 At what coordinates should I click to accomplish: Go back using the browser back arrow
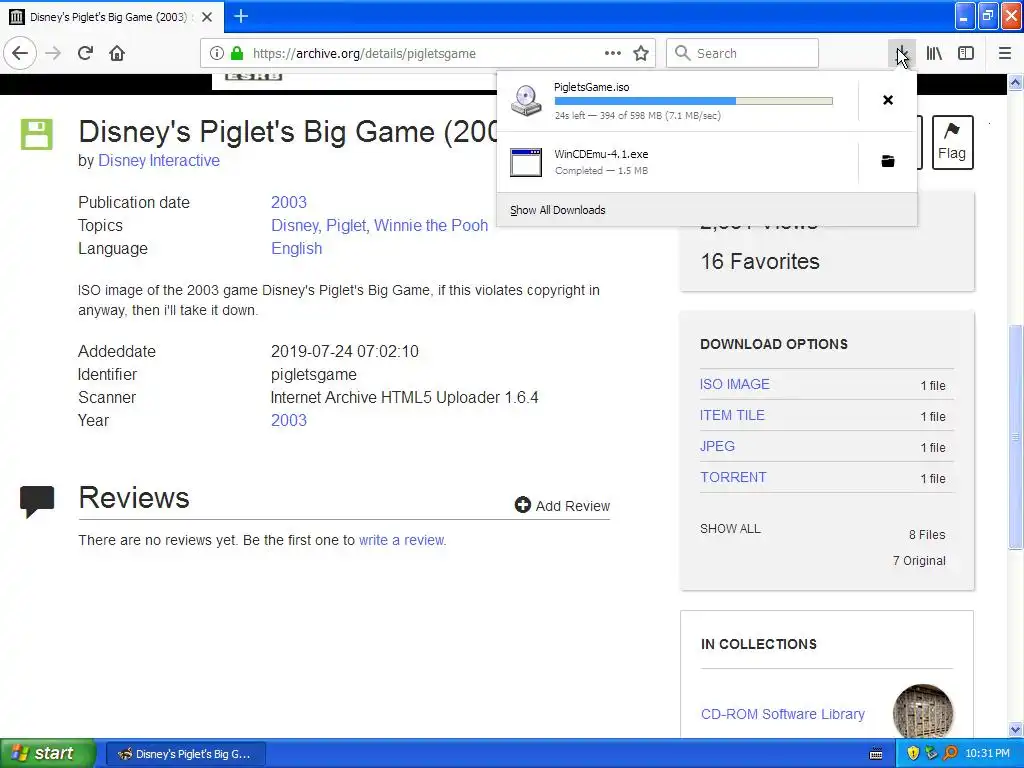tap(20, 53)
